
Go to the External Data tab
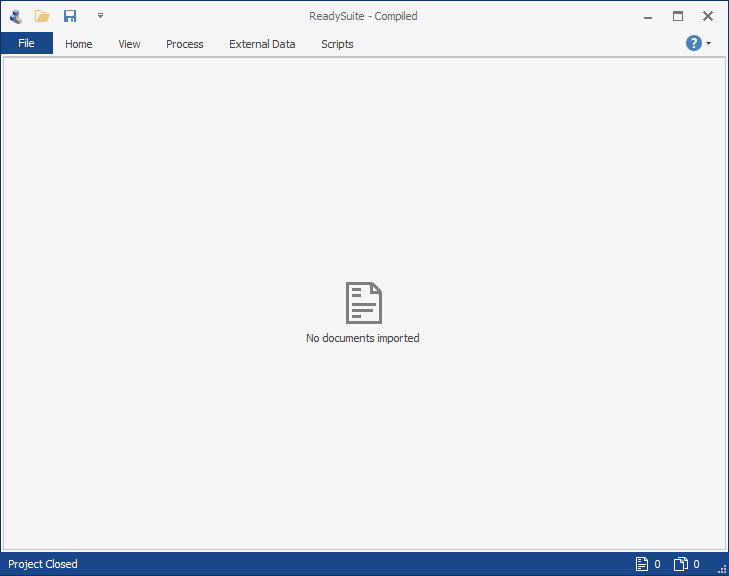tap(262, 44)
